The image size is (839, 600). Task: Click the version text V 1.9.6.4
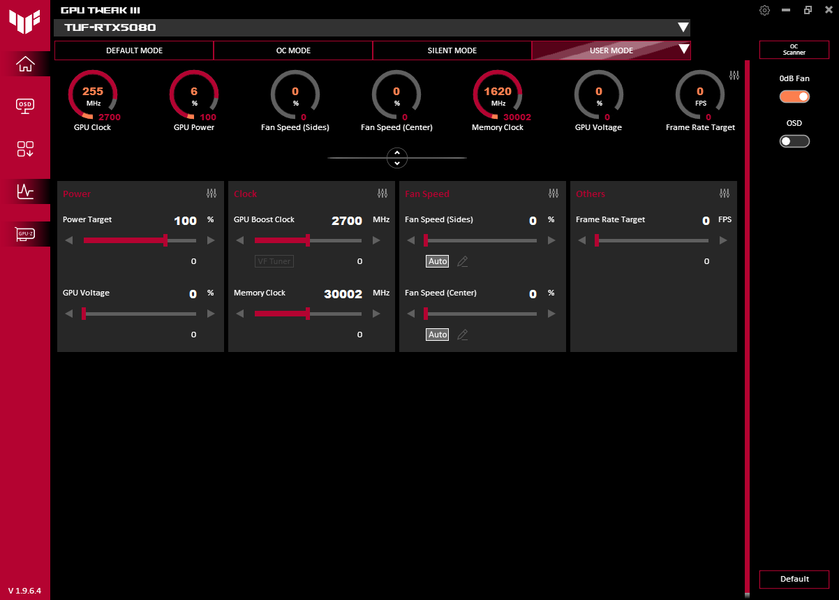coord(25,591)
